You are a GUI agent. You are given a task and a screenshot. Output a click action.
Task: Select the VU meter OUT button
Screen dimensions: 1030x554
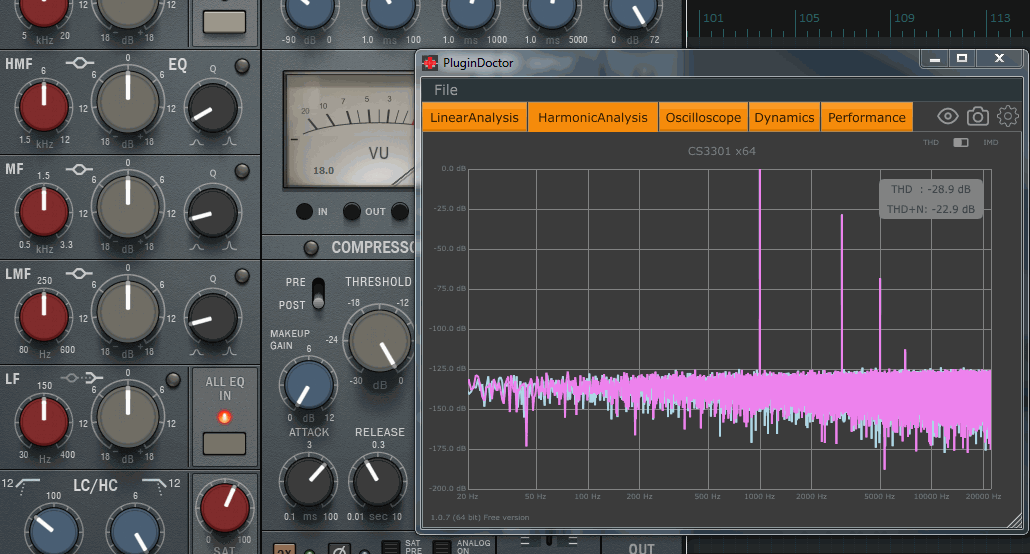[x=351, y=212]
